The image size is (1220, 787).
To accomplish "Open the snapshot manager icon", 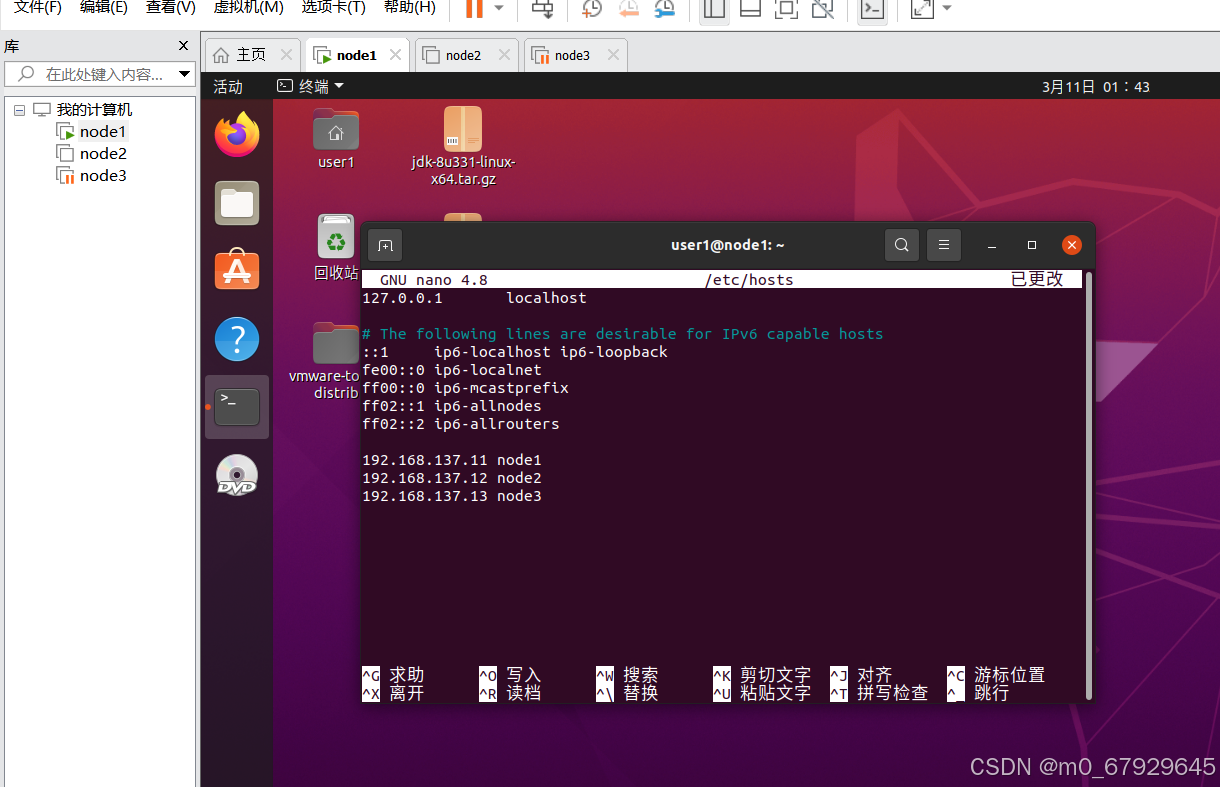I will [665, 9].
